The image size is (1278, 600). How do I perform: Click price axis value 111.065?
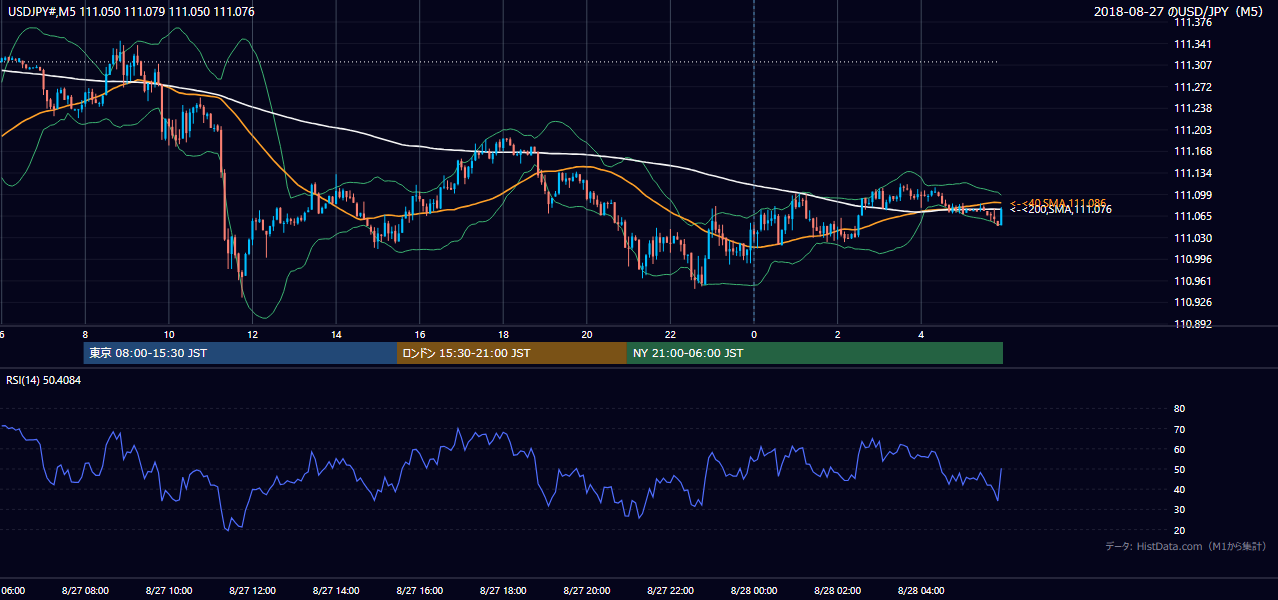tap(1194, 216)
